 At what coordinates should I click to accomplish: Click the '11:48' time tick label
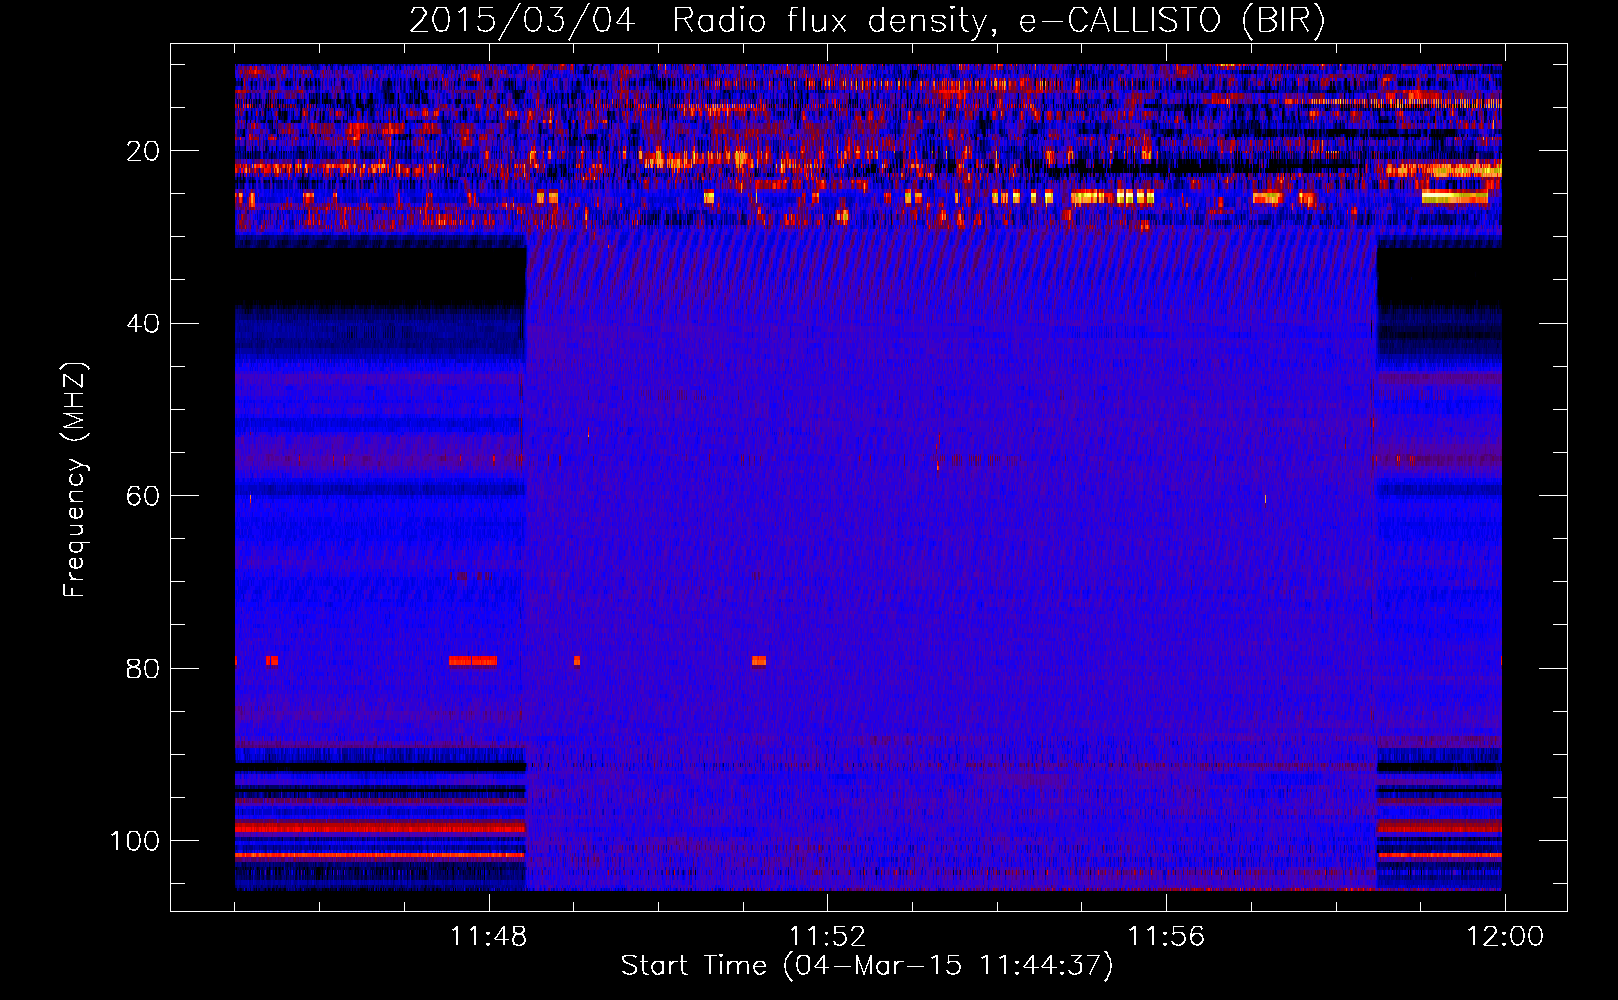[489, 937]
